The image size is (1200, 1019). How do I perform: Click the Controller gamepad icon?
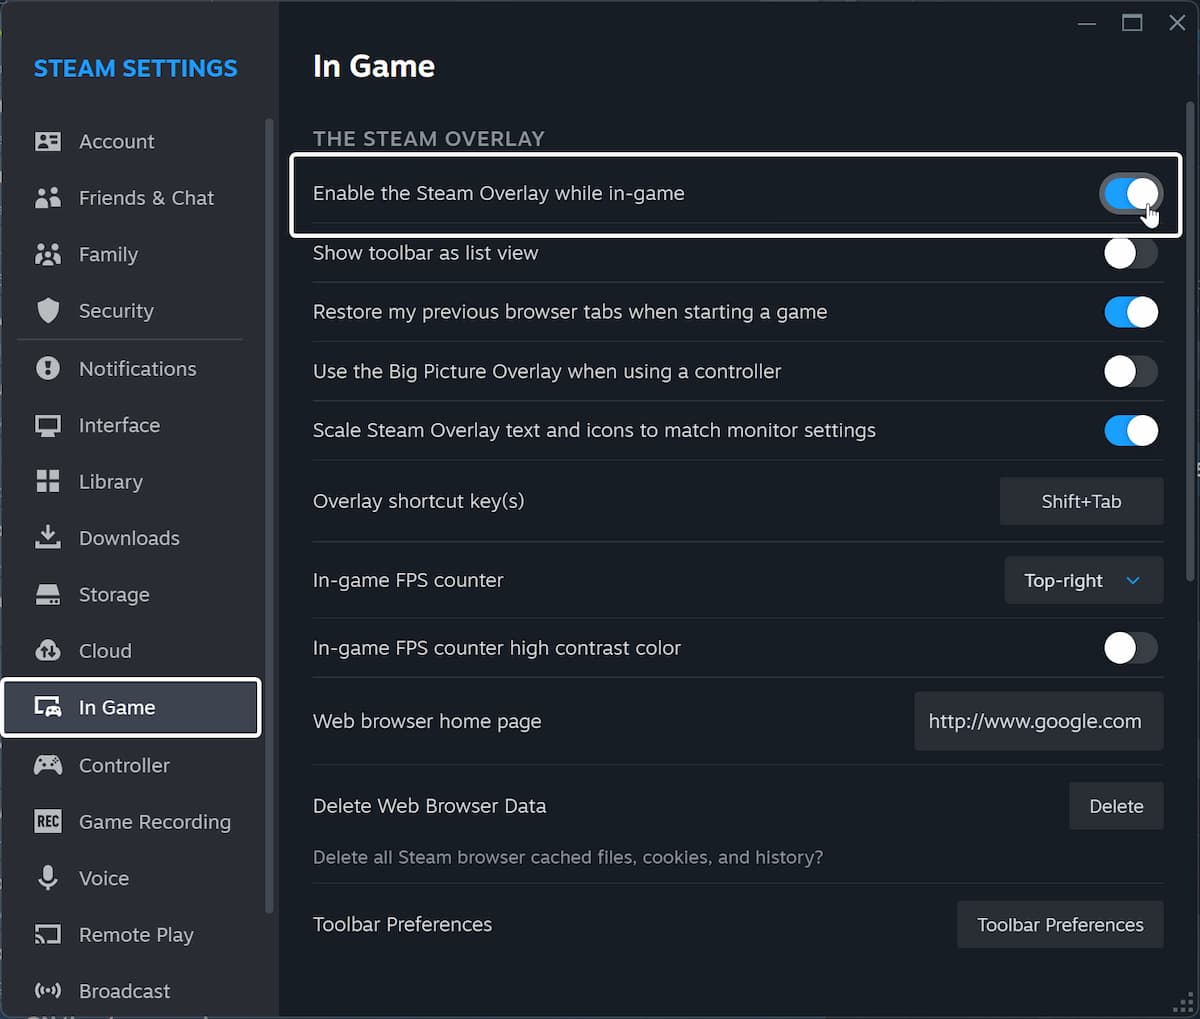(48, 765)
